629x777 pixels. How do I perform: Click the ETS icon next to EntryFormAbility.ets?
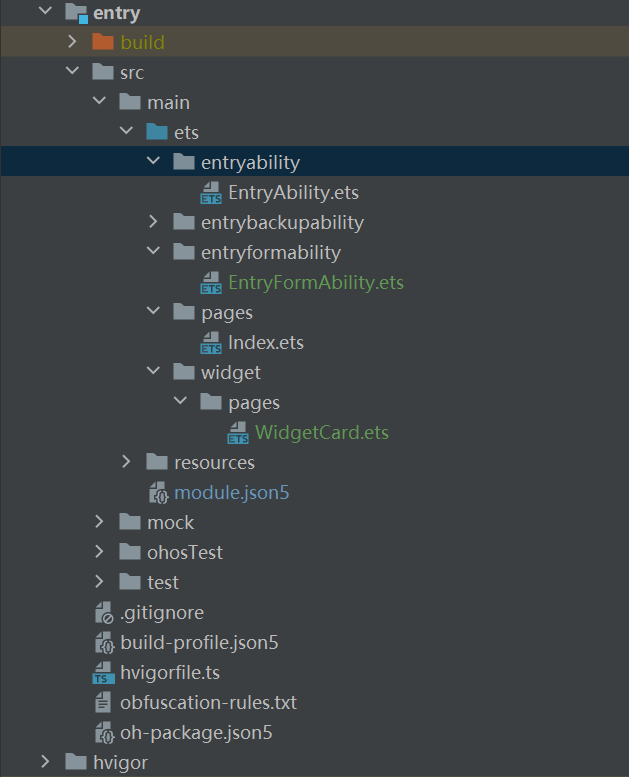click(x=211, y=283)
